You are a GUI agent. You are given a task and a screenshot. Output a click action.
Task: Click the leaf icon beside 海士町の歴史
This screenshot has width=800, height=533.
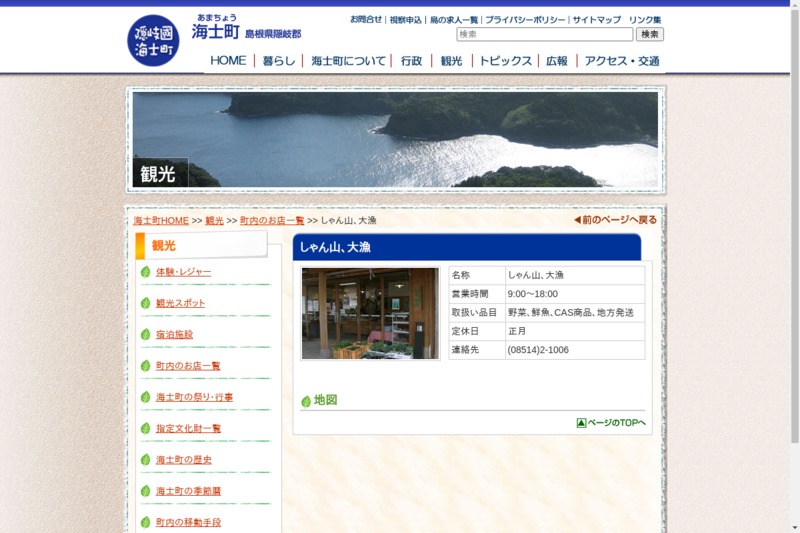click(145, 460)
